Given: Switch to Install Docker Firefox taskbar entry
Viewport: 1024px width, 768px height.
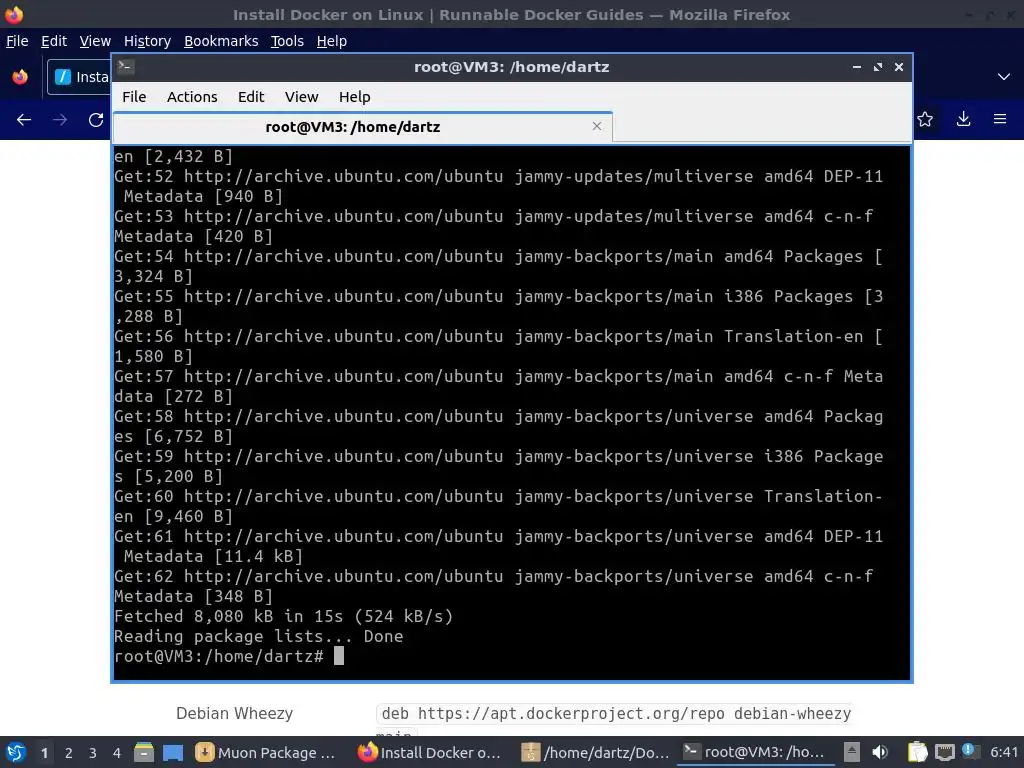Looking at the screenshot, I should coord(430,753).
